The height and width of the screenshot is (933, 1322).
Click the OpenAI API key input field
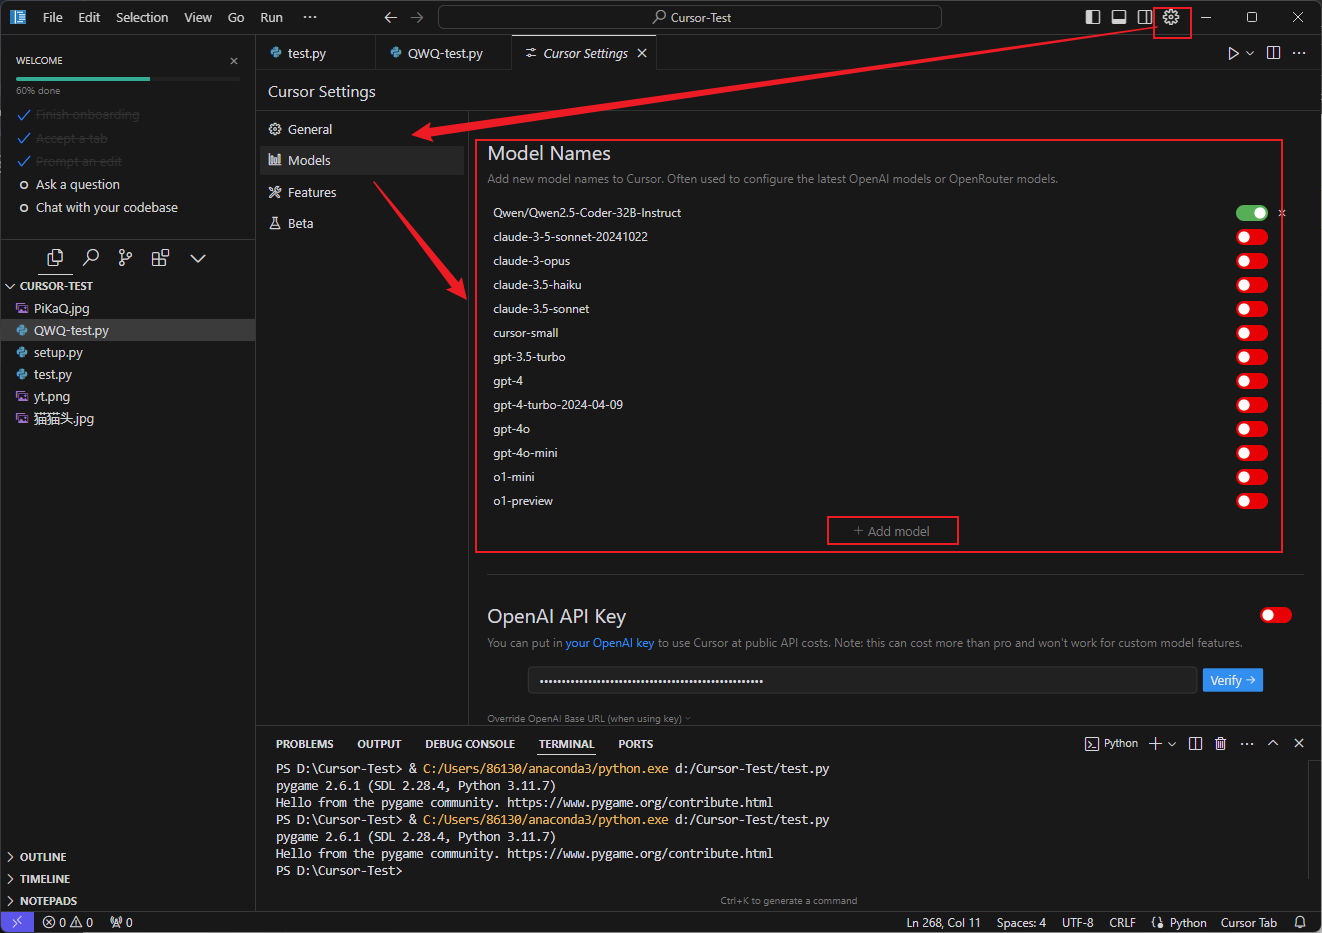(862, 681)
